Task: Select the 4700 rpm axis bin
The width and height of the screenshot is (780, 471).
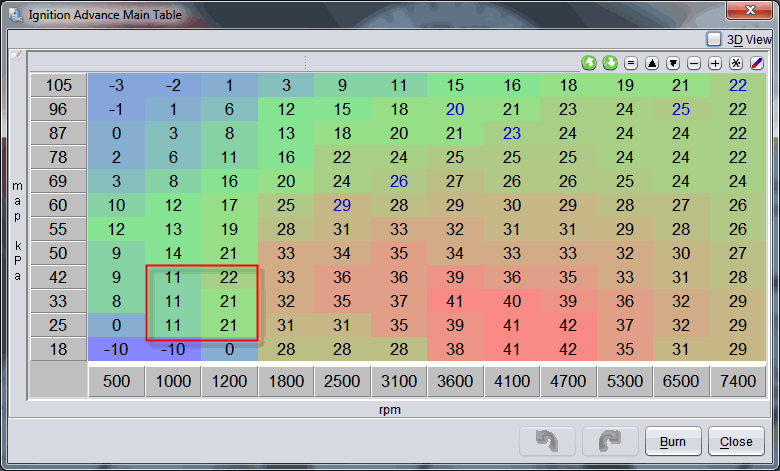Action: 568,381
